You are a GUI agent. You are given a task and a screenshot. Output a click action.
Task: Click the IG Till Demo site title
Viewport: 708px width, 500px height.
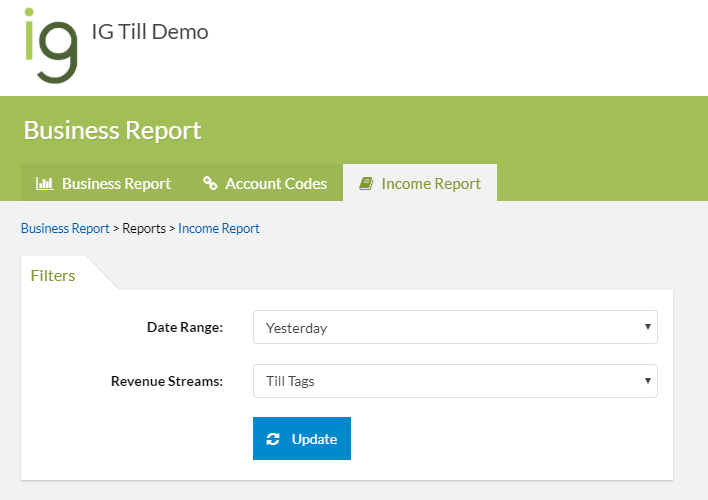[x=150, y=32]
